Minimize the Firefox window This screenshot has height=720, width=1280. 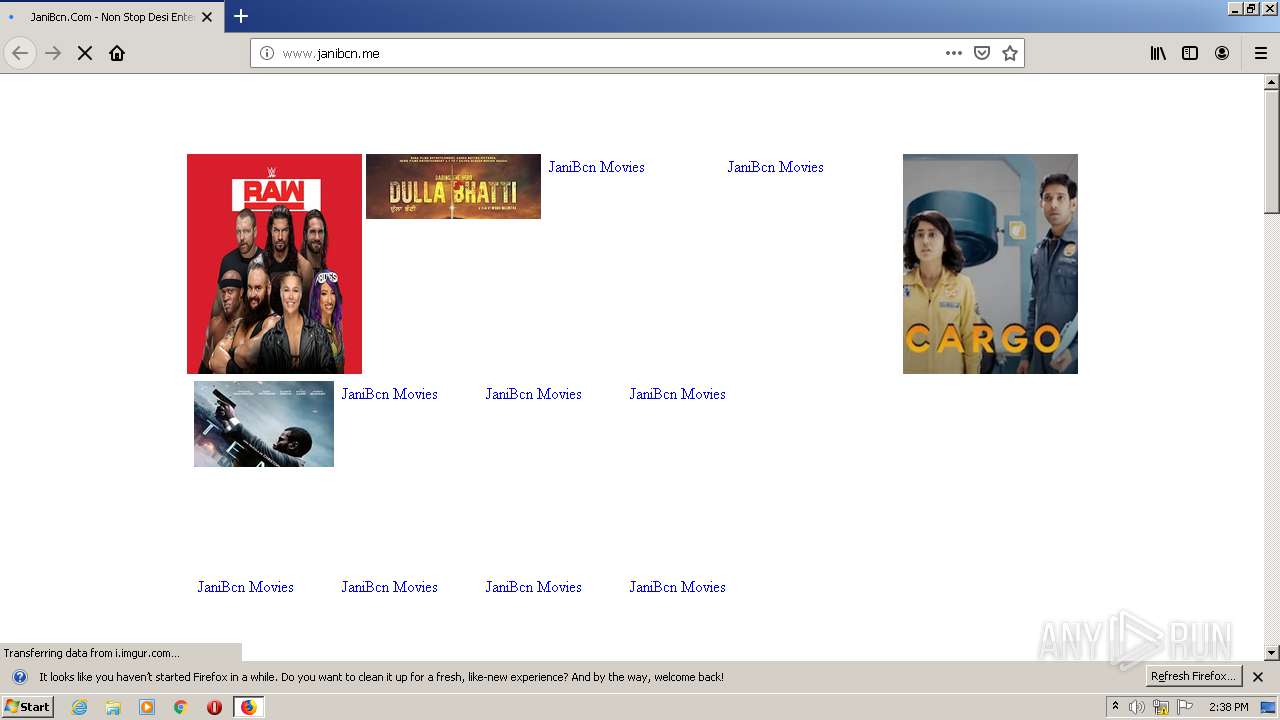(1236, 8)
